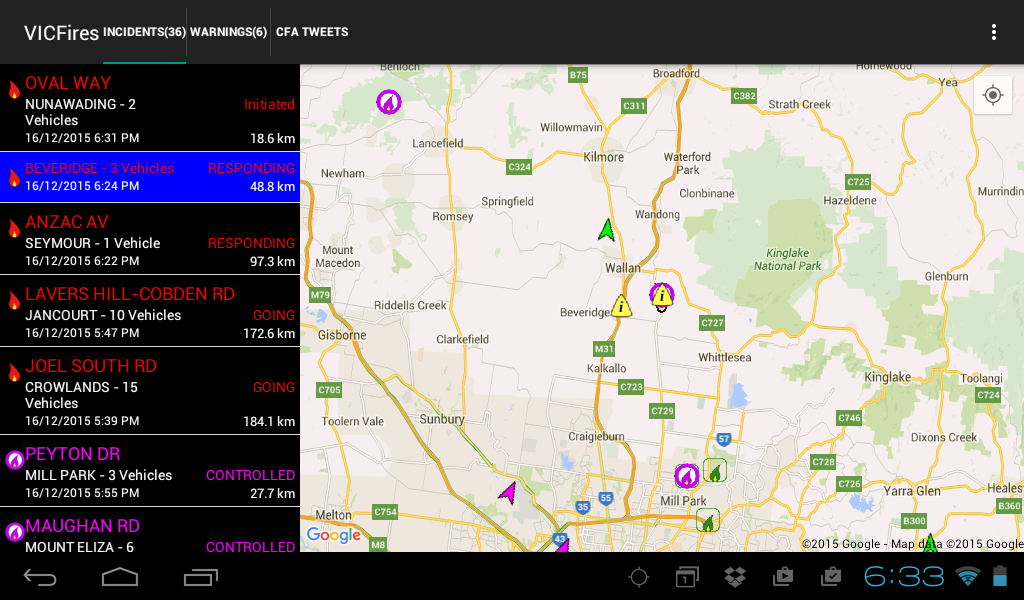Image resolution: width=1024 pixels, height=600 pixels.
Task: Click the flame icon in the Beveridge row
Action: (14, 177)
